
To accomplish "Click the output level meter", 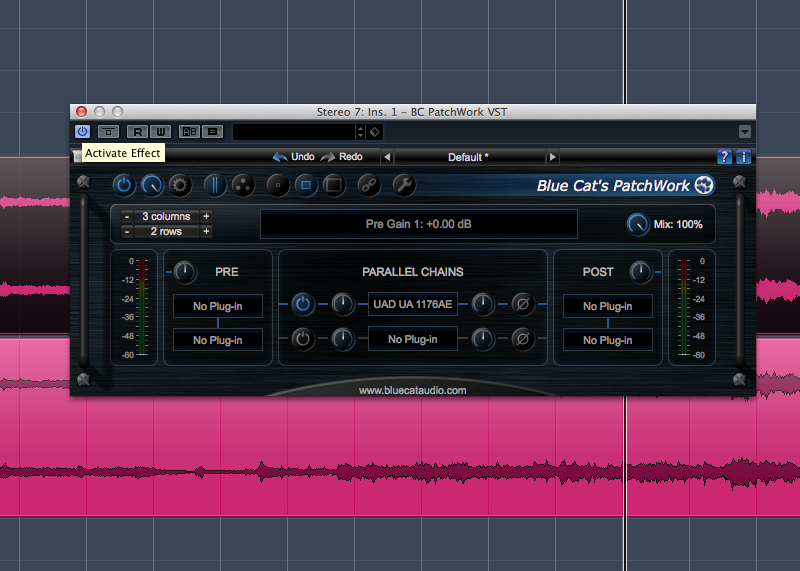I will [684, 307].
